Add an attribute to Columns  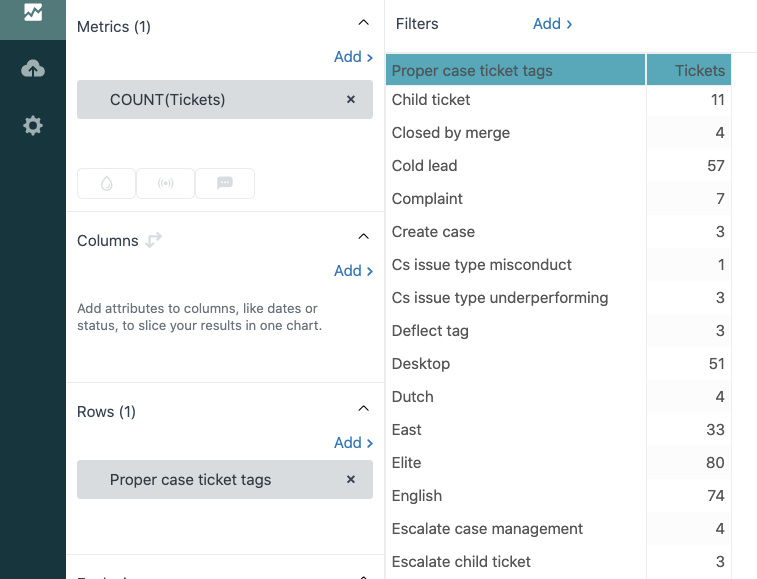coord(353,271)
